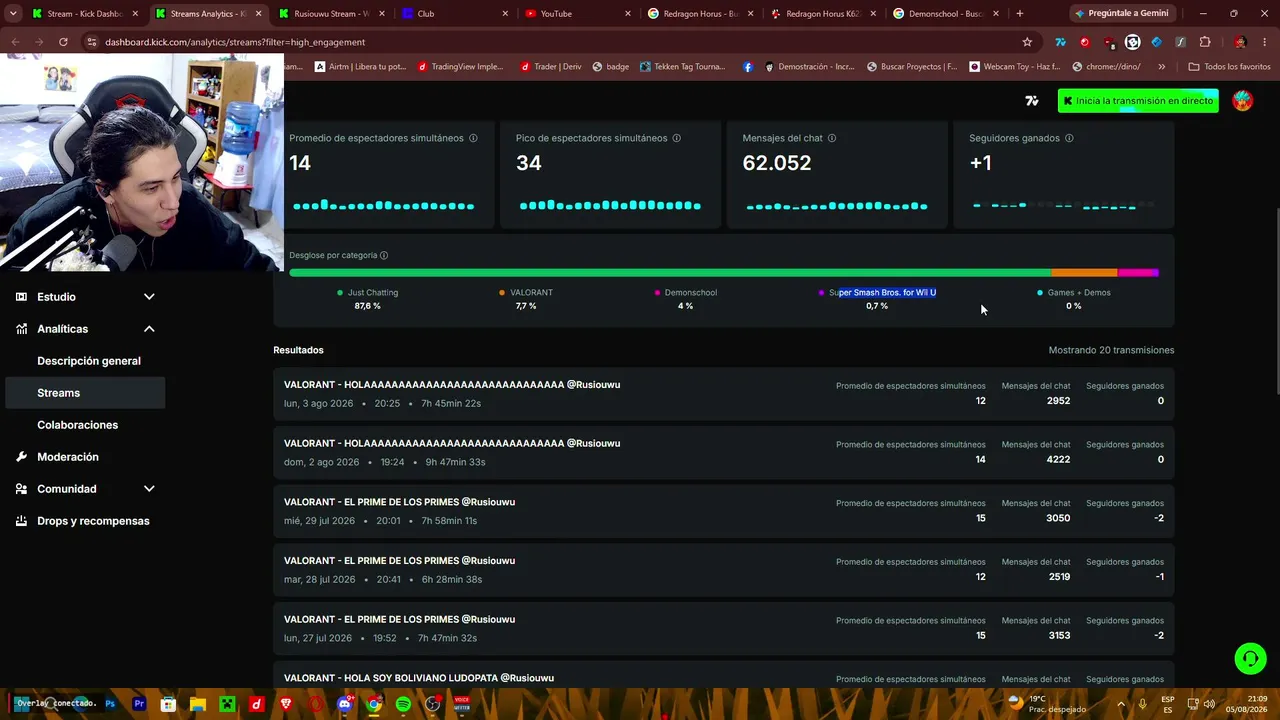Open the tab search dropdown arrow

pos(13,14)
